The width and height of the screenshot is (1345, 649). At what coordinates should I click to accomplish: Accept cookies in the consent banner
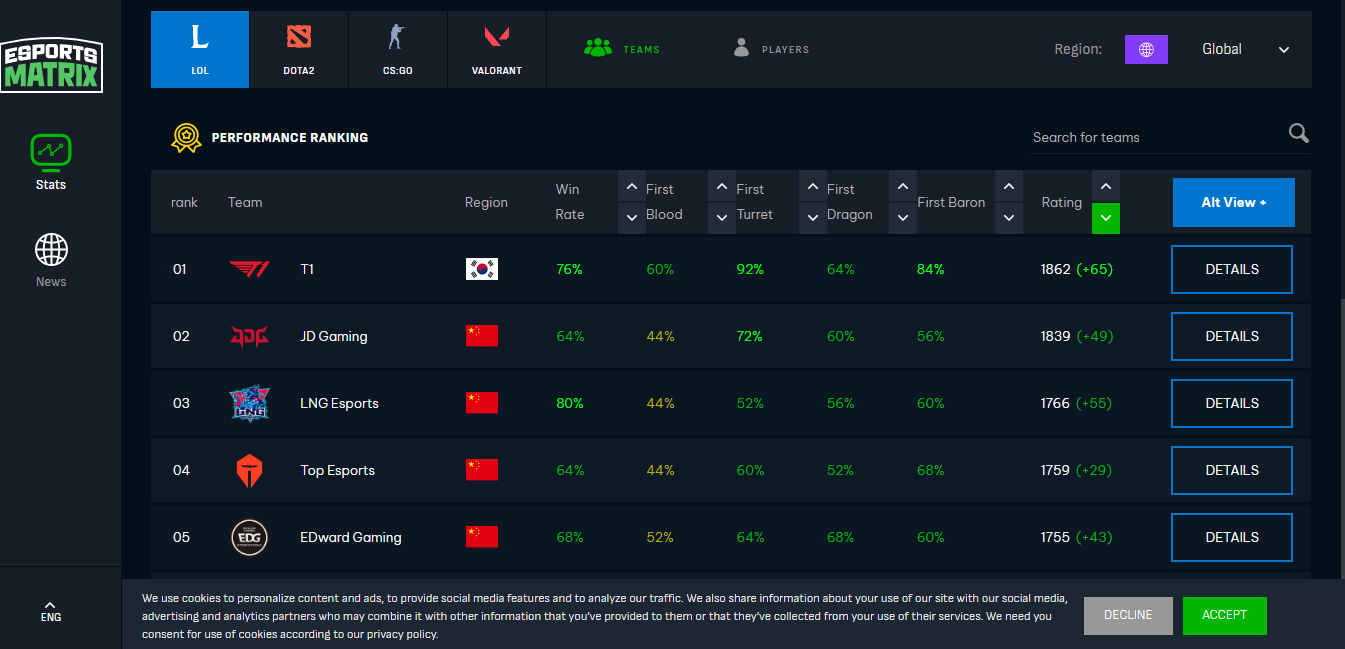tap(1225, 615)
